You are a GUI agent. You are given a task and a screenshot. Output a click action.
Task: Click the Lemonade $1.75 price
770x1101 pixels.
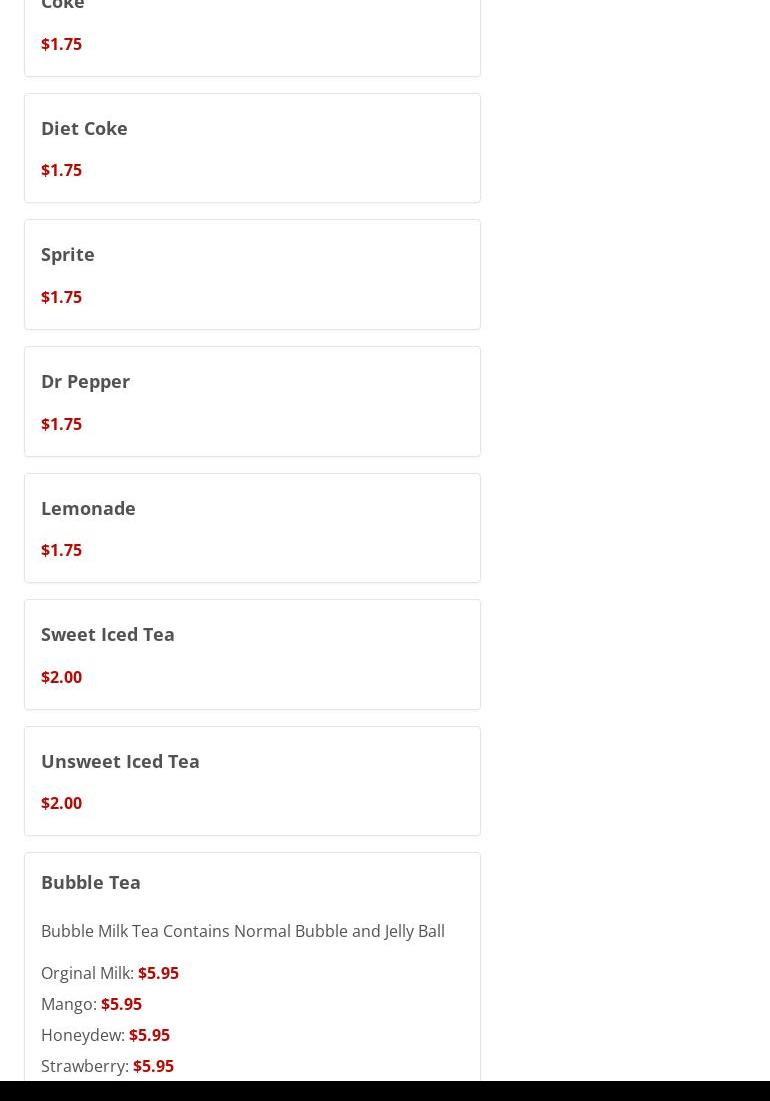pos(62,550)
